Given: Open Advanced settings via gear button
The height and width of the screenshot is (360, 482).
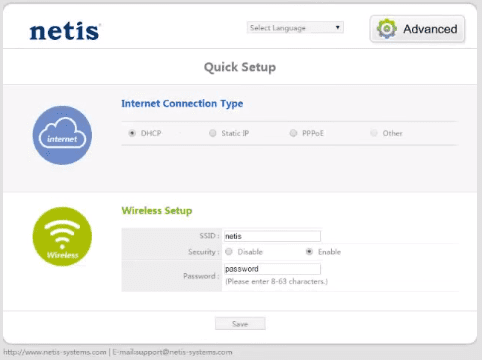Looking at the screenshot, I should point(417,29).
